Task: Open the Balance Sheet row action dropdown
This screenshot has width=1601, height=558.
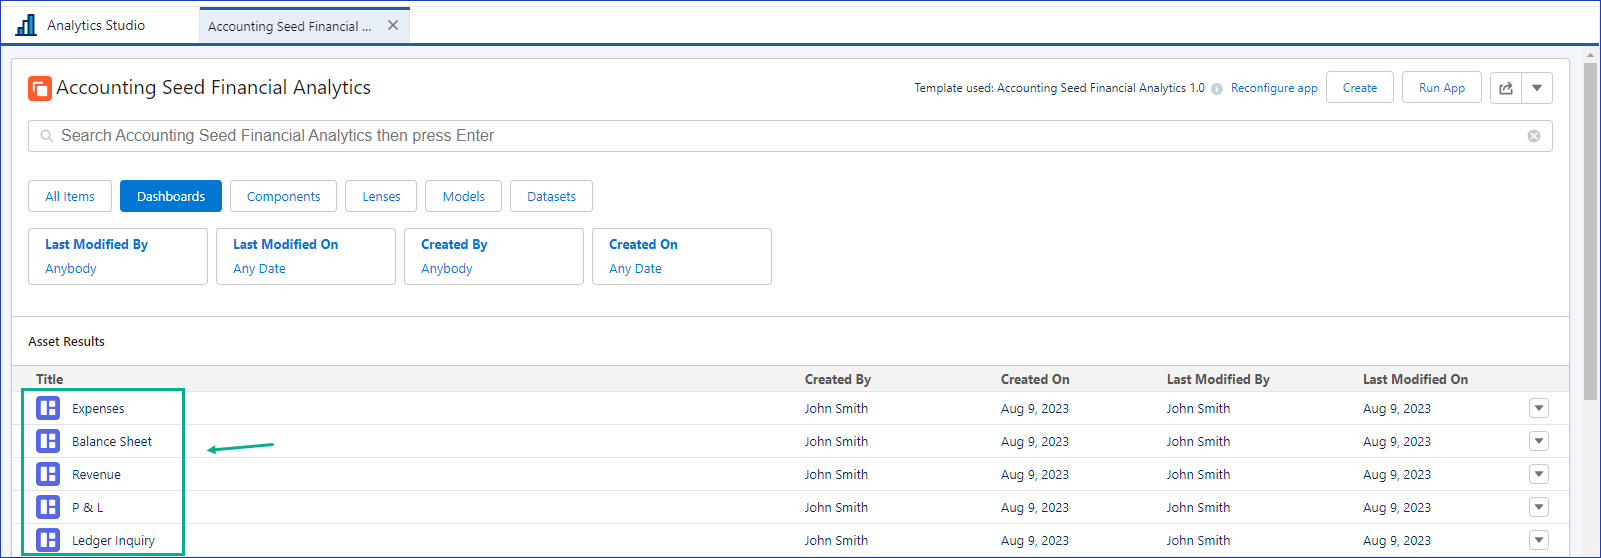Action: tap(1539, 441)
